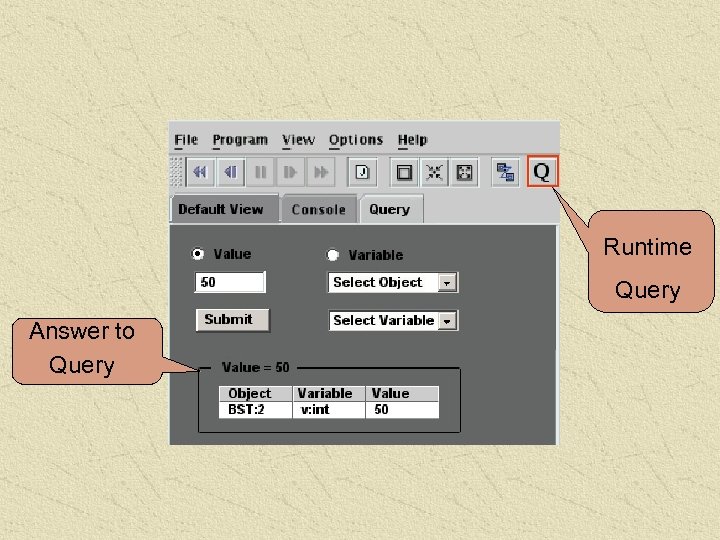Click the expand arrows toolbar icon
The width and height of the screenshot is (720, 540).
(x=464, y=172)
